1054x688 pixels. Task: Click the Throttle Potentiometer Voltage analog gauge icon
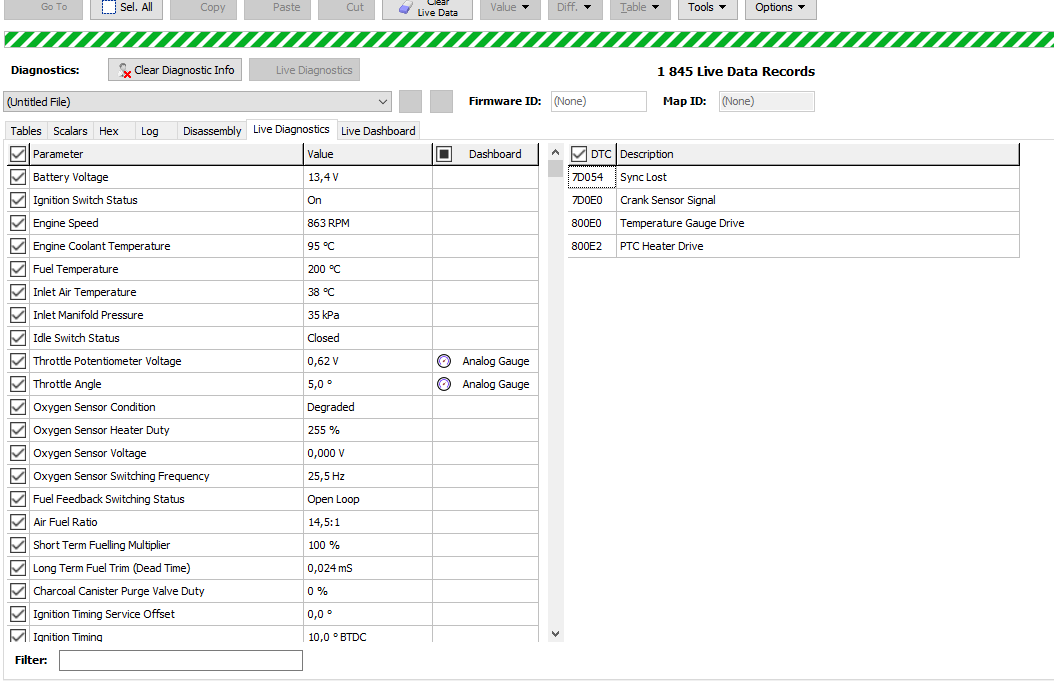[x=444, y=361]
